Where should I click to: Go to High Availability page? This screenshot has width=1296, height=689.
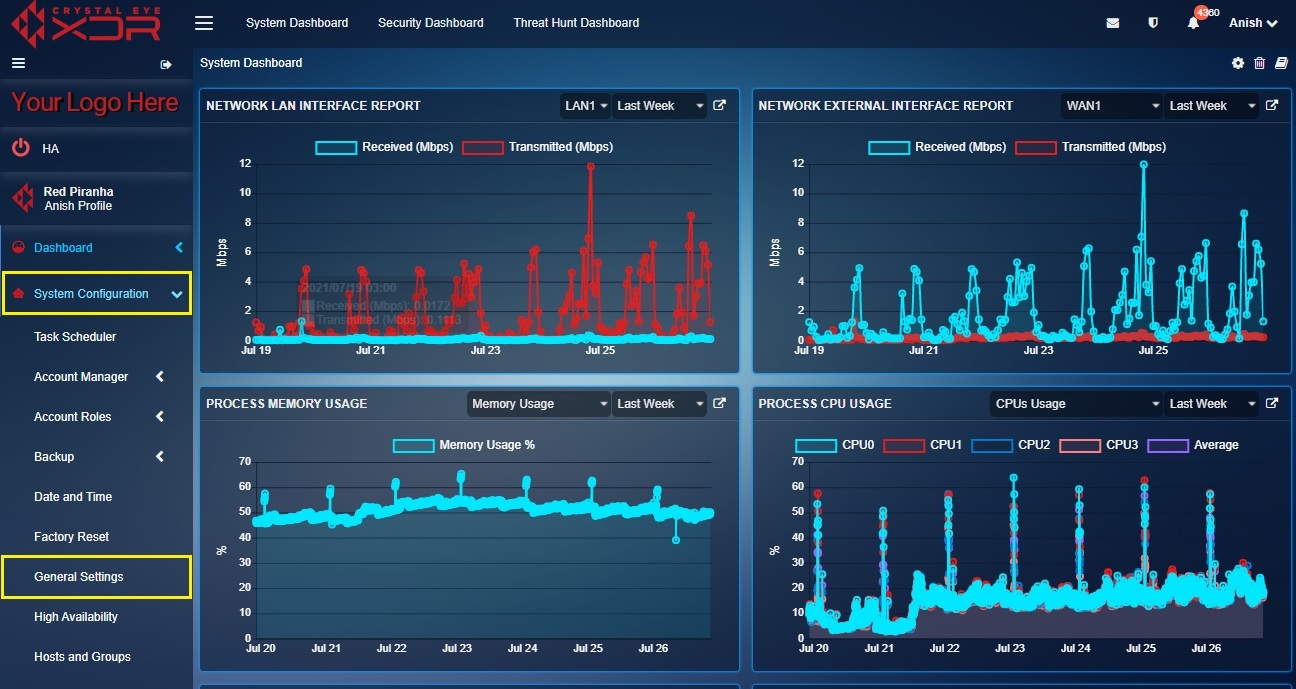click(x=76, y=617)
